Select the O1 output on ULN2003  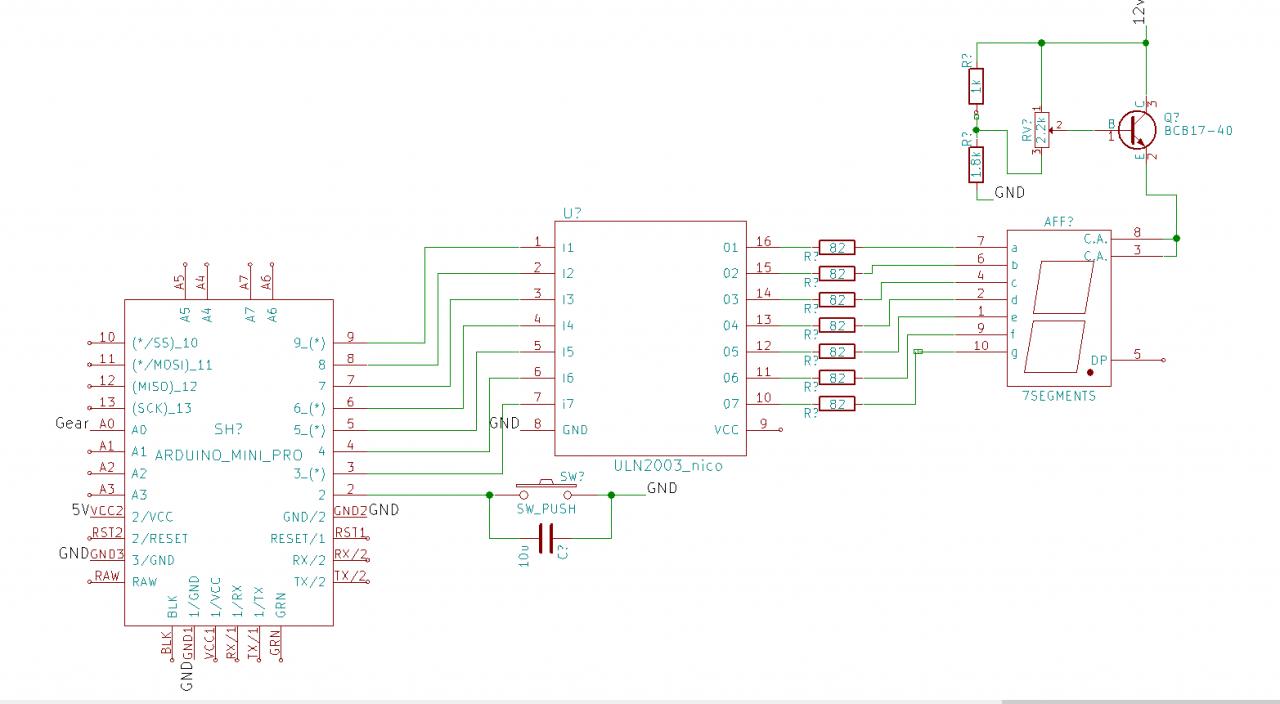click(x=730, y=247)
